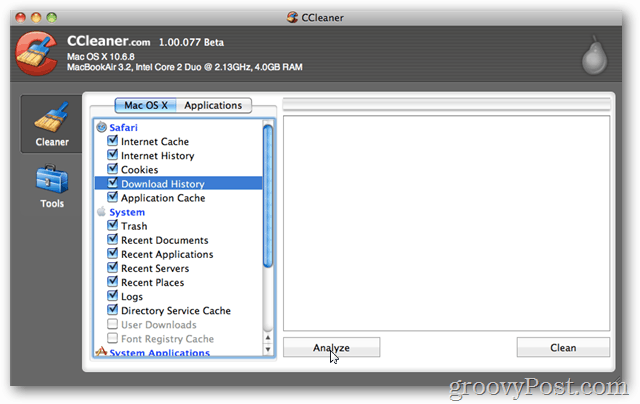The image size is (640, 404).
Task: Enable the User Downloads checkbox
Action: (112, 324)
